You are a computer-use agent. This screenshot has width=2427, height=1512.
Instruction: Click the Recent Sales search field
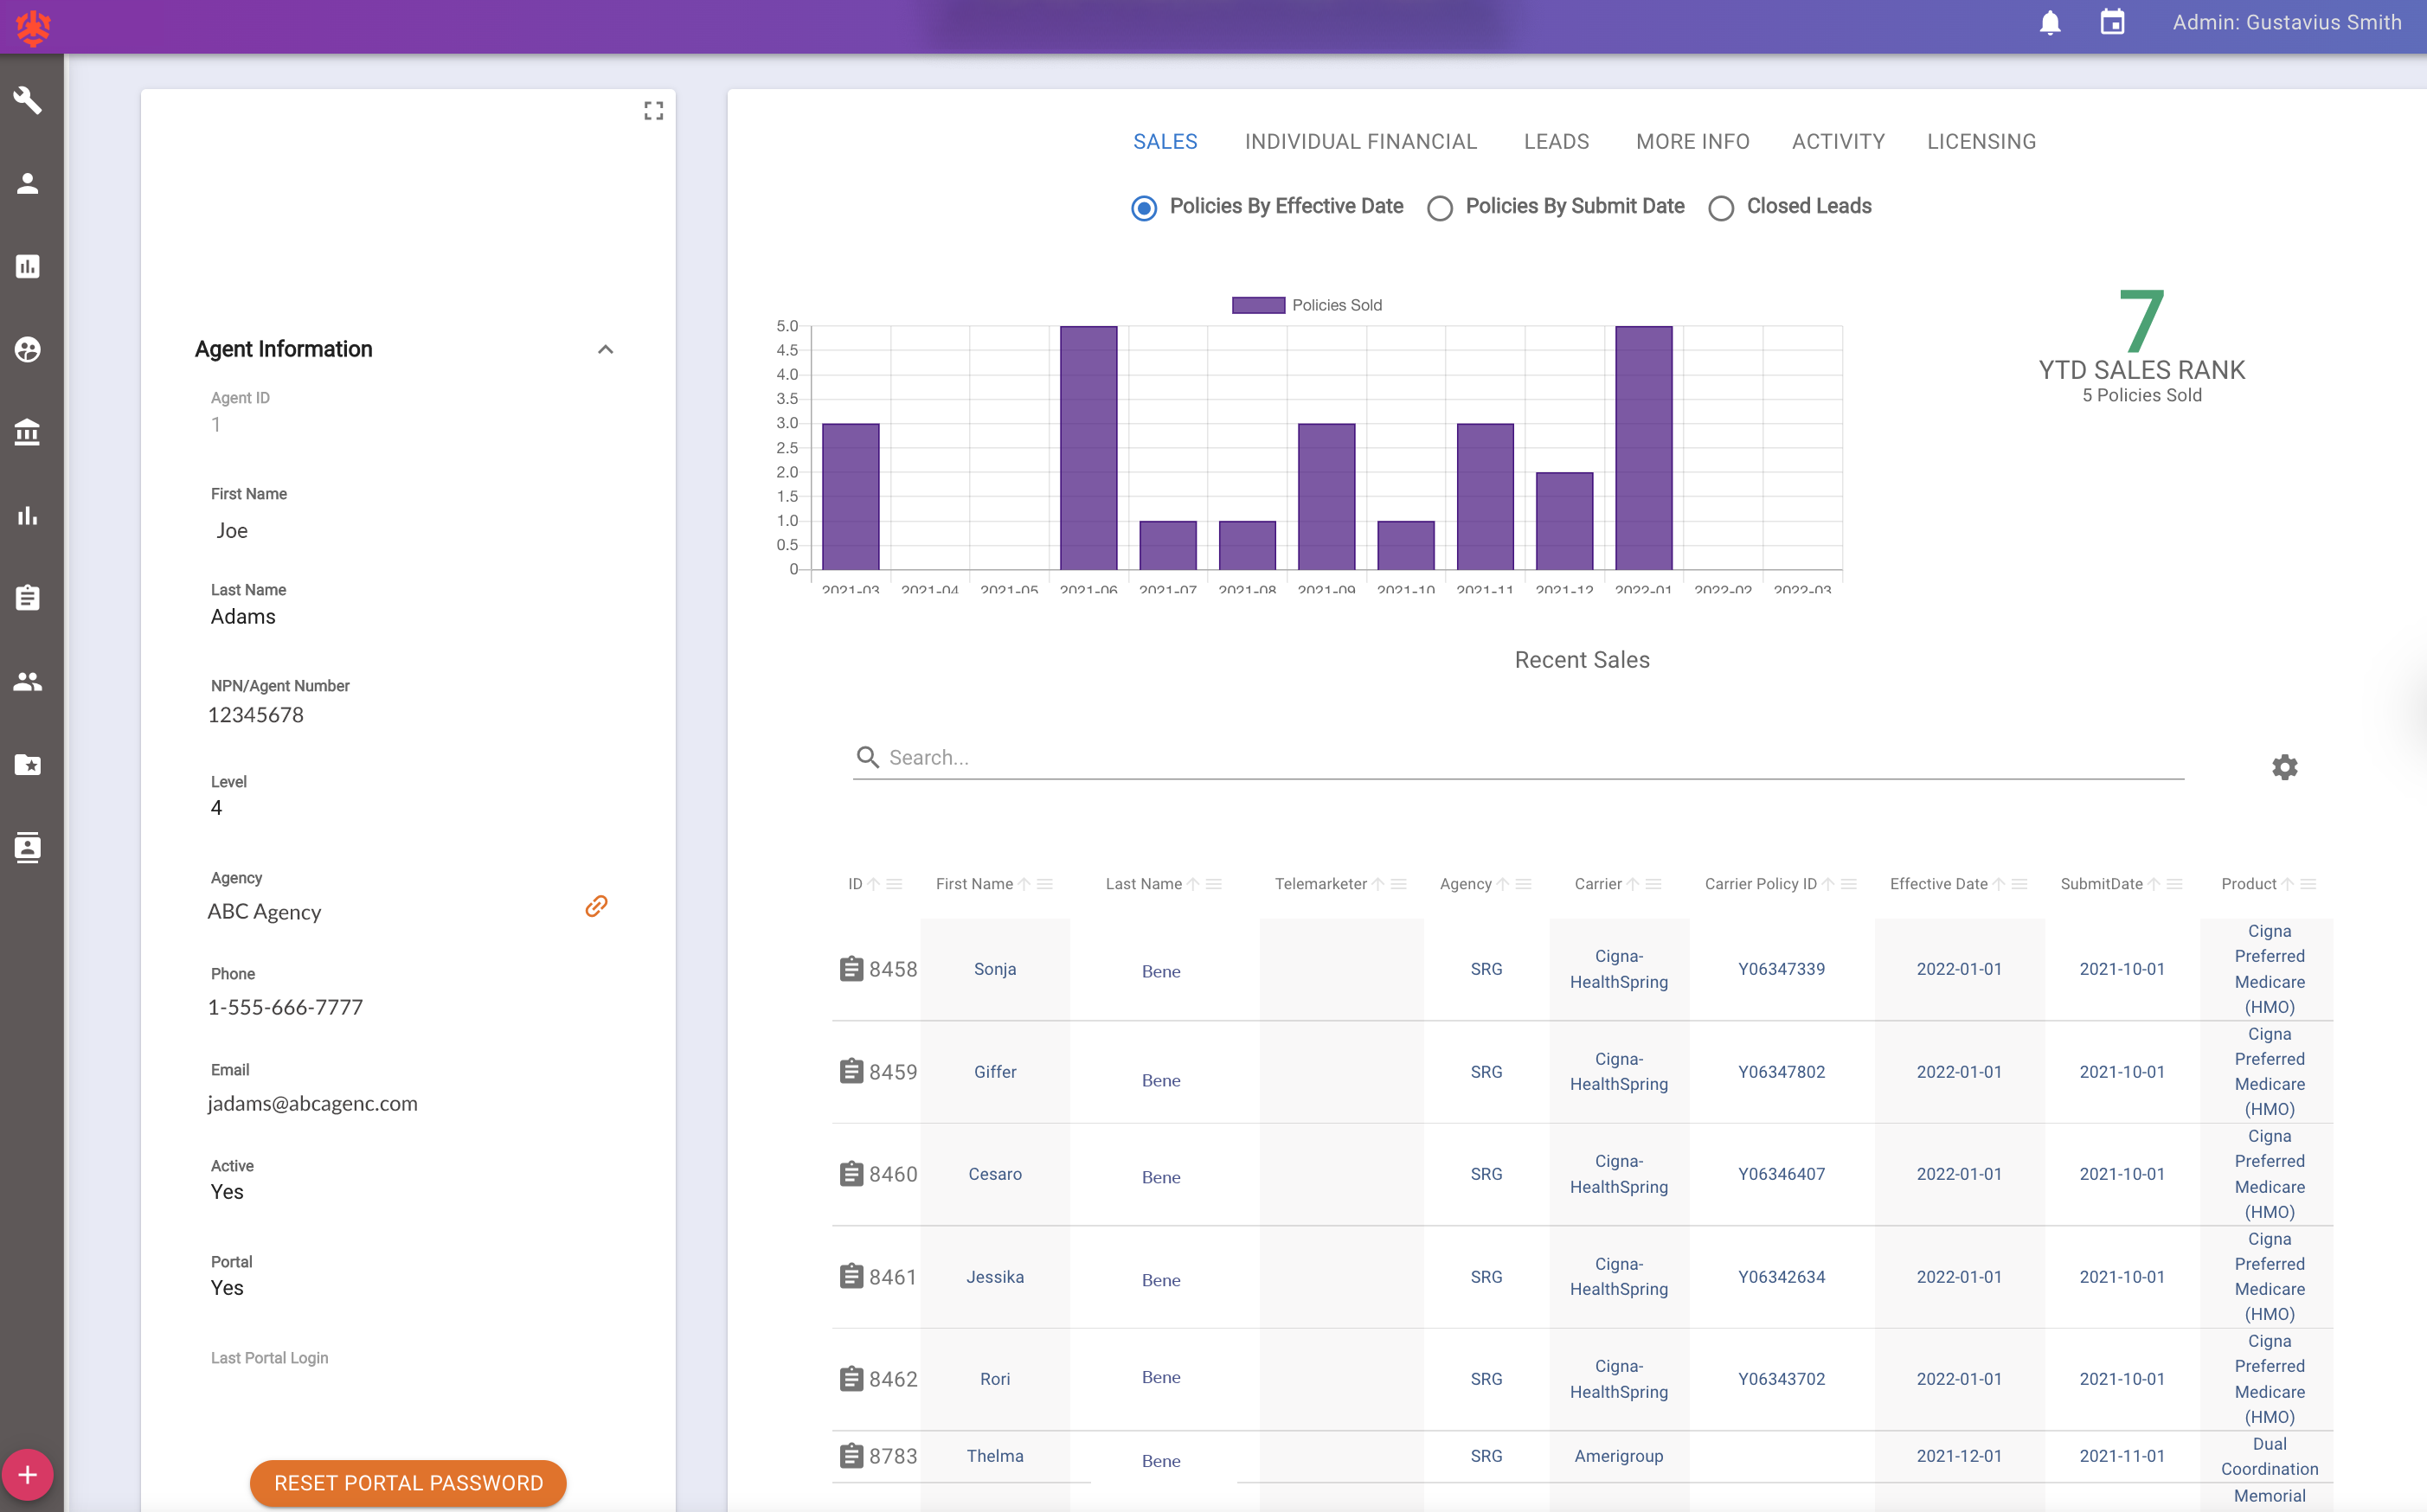[x=1518, y=758]
